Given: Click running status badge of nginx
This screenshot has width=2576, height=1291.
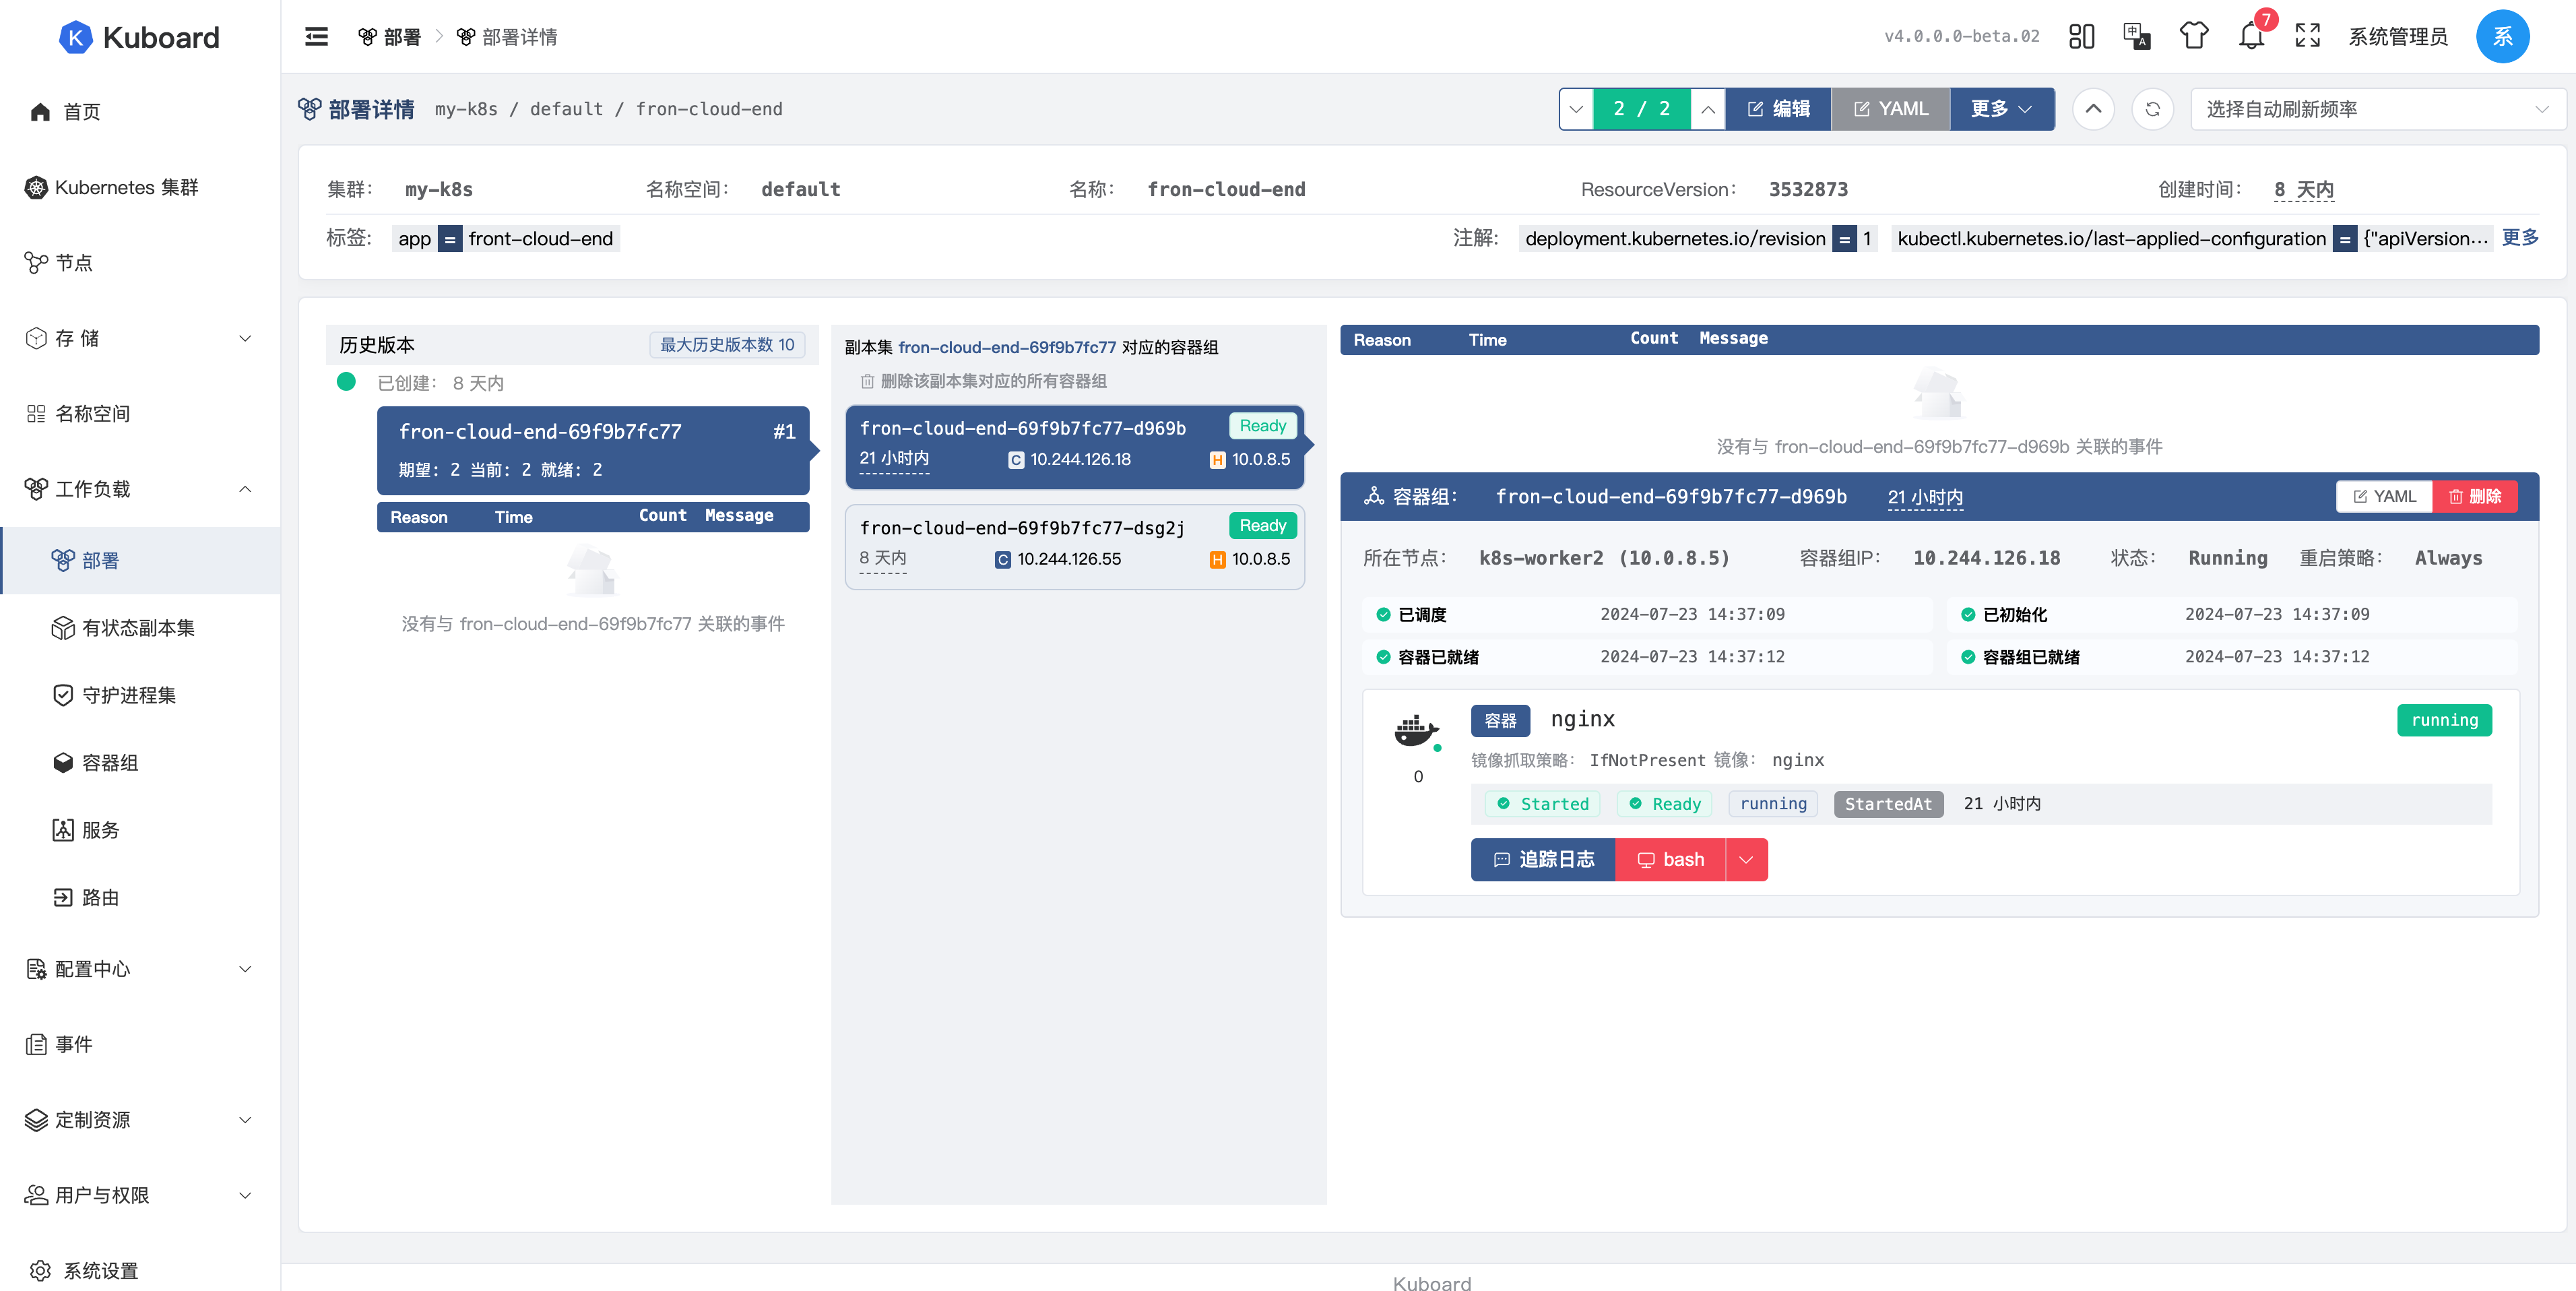Looking at the screenshot, I should point(2444,720).
